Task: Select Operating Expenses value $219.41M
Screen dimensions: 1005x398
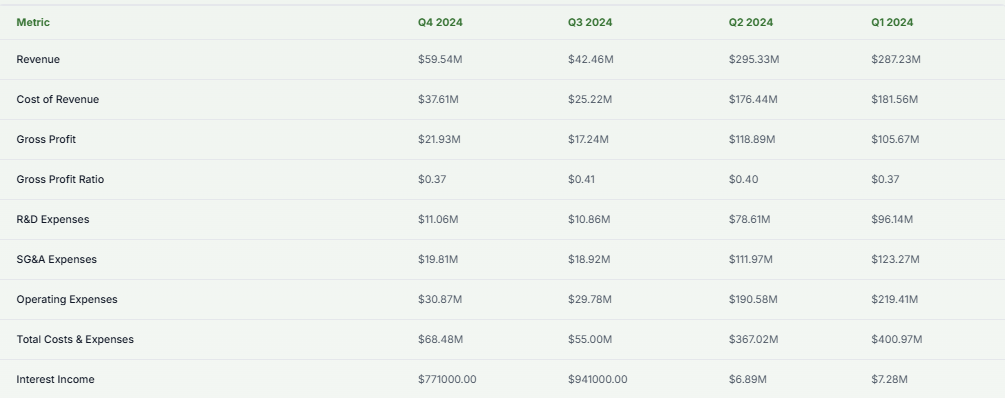Action: [x=895, y=299]
